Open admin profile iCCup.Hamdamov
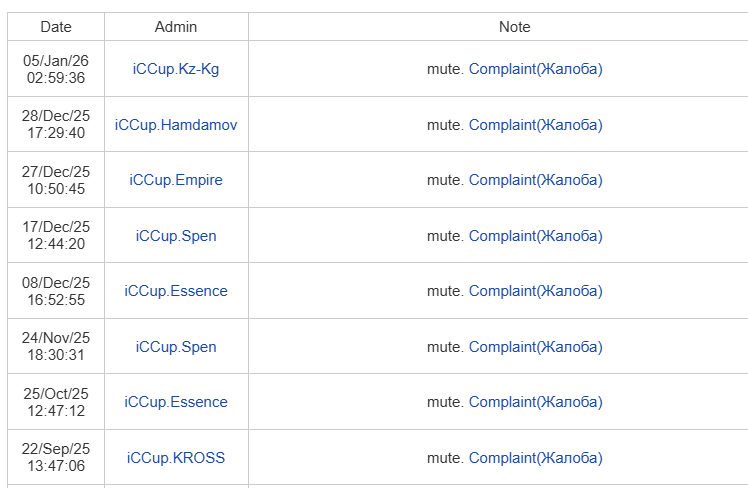The width and height of the screenshot is (748, 488). click(x=176, y=125)
